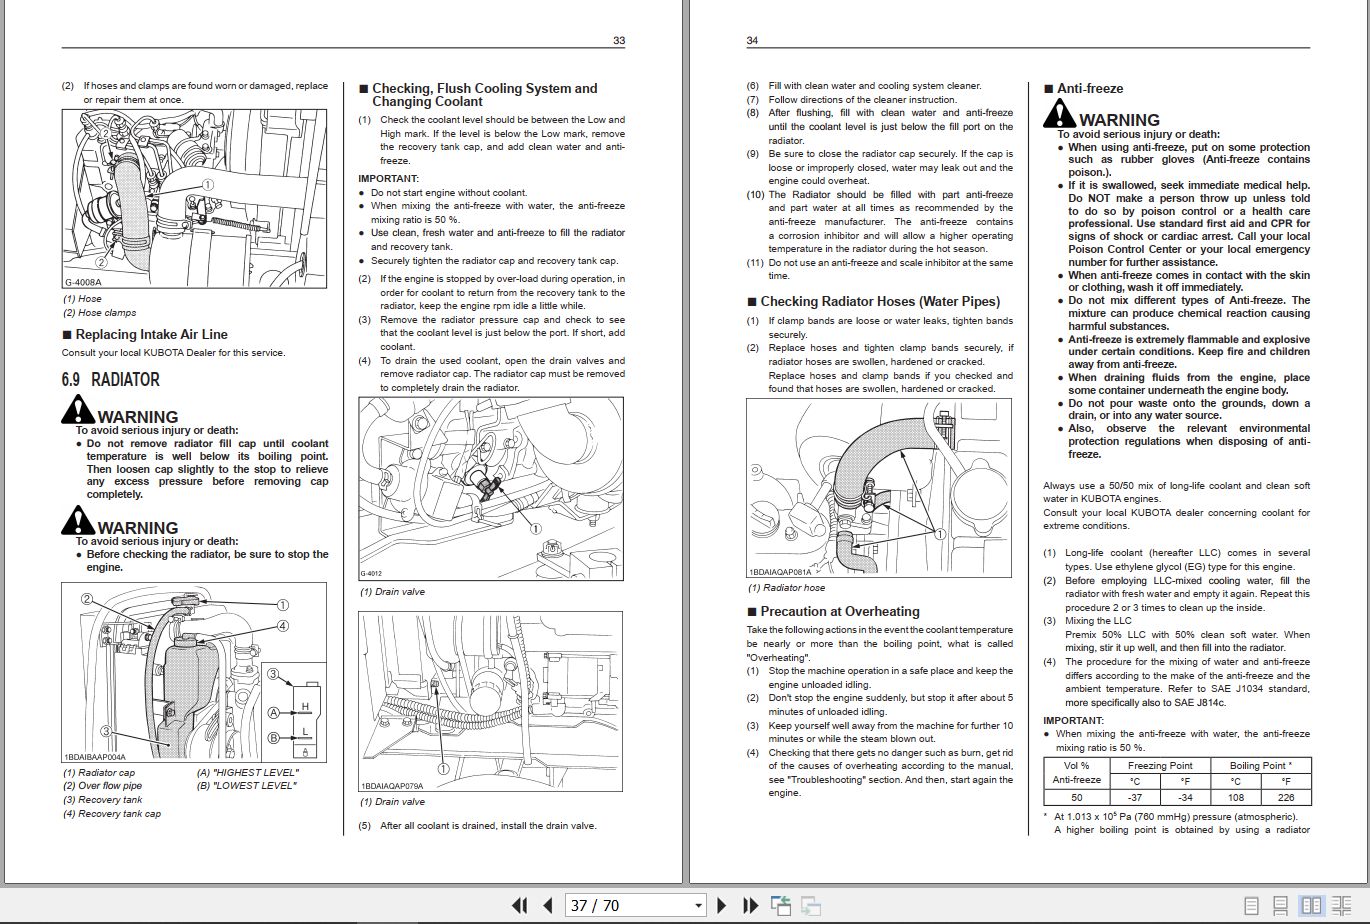Click the radiator cap diagram image

(194, 673)
